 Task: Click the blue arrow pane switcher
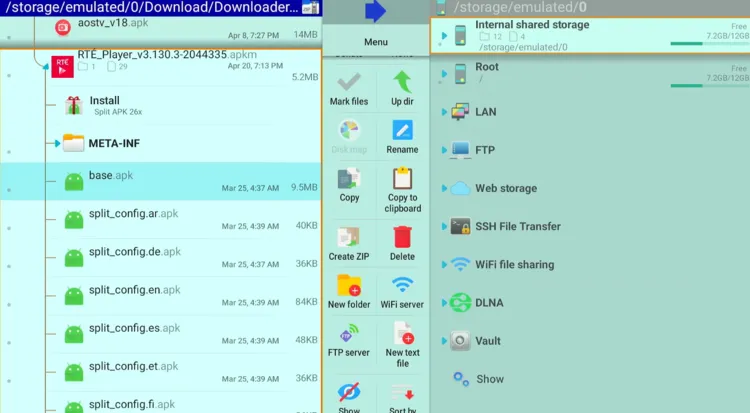[375, 11]
